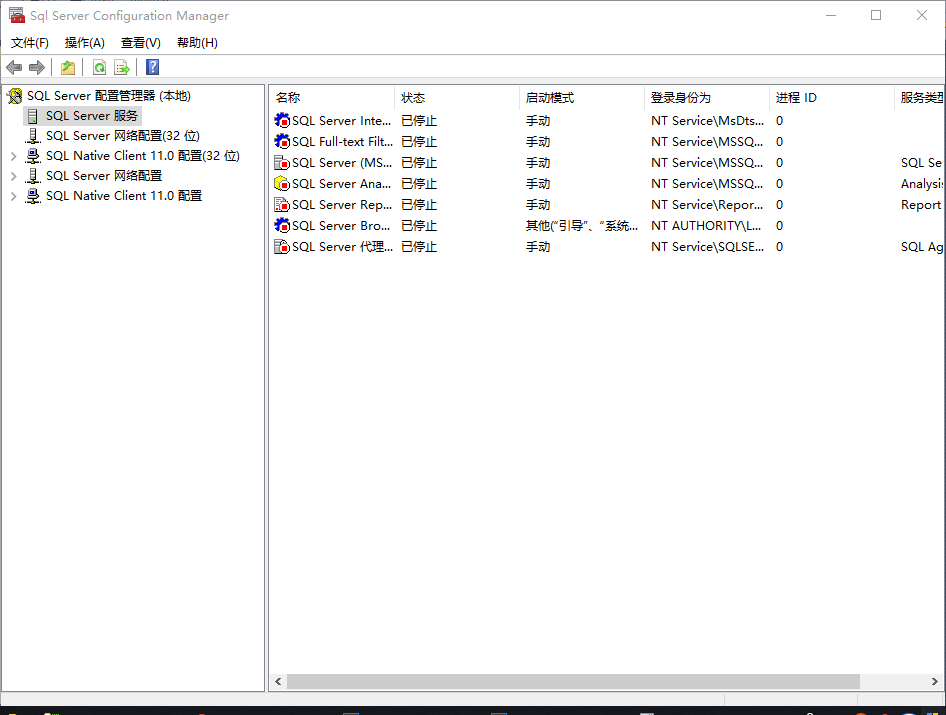946x715 pixels.
Task: Click the SQL Full-text Filt... service icon
Action: [282, 142]
